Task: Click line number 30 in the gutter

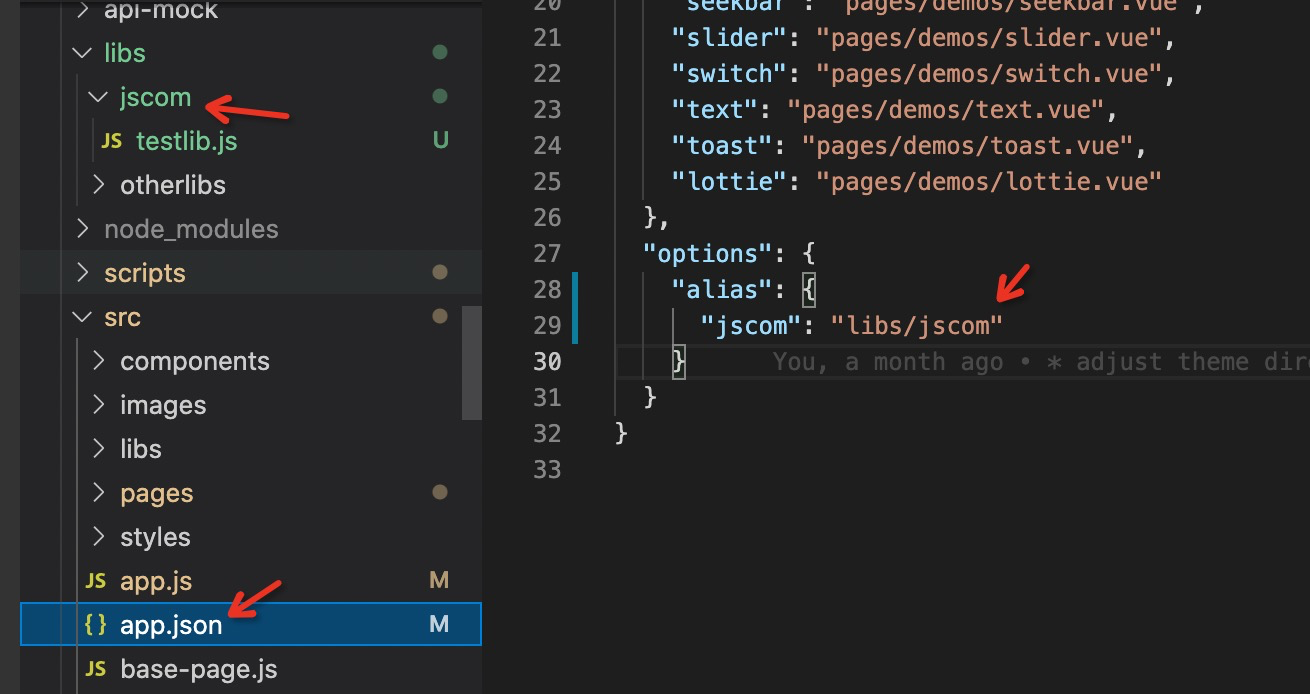Action: (547, 361)
